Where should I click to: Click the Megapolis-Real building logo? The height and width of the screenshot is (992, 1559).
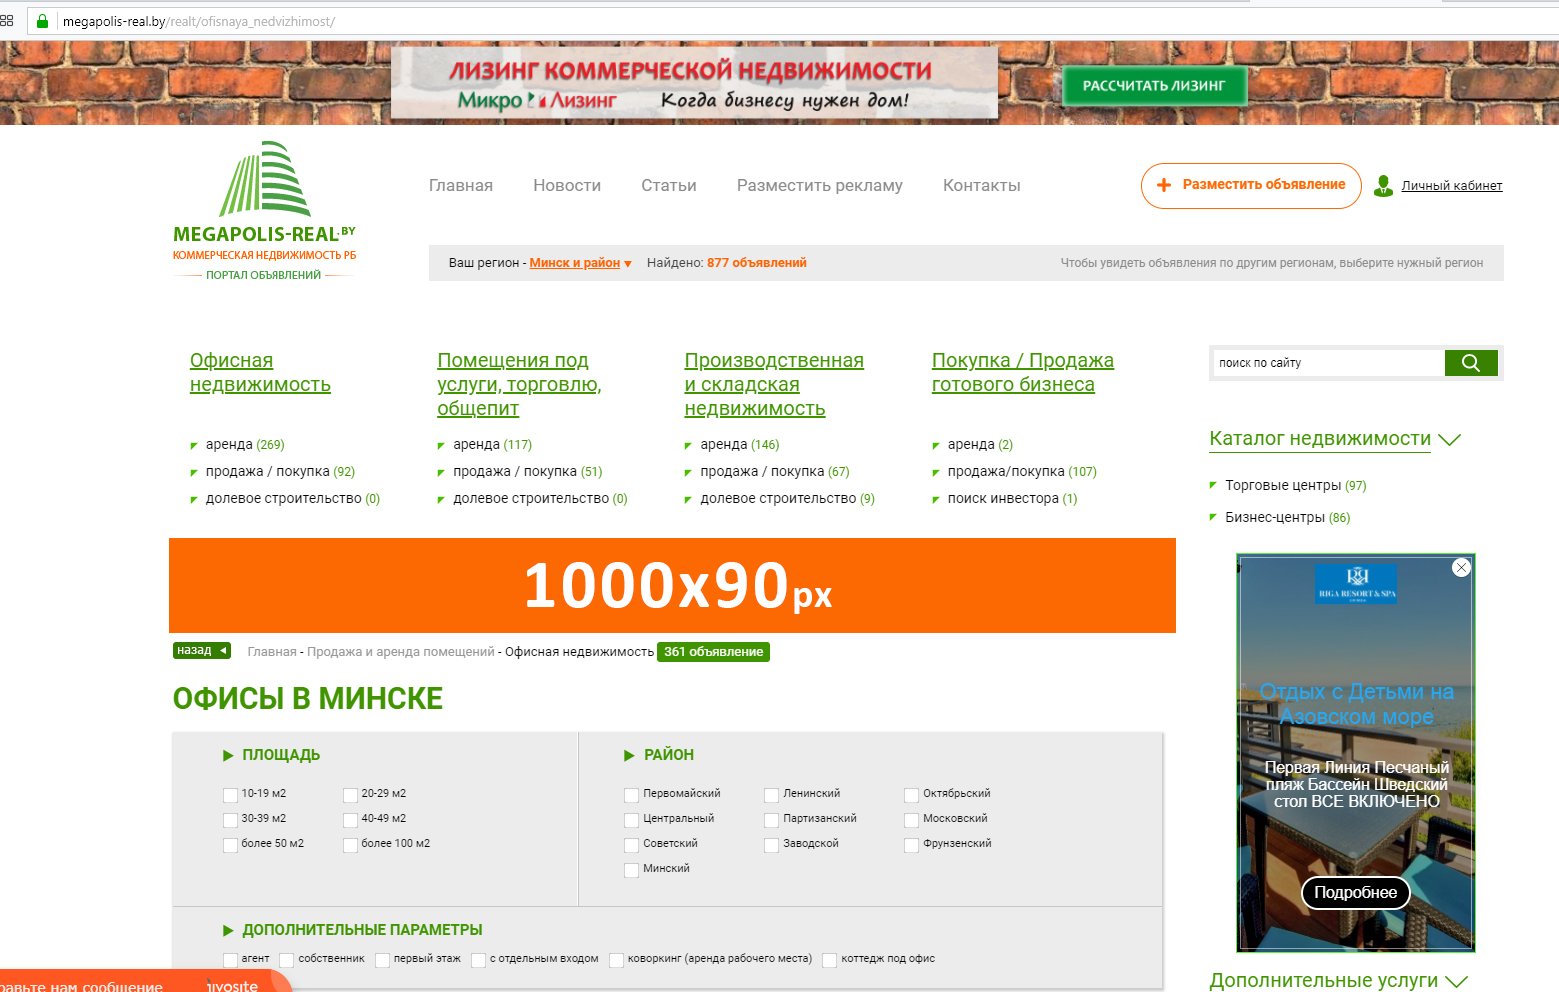pos(265,180)
